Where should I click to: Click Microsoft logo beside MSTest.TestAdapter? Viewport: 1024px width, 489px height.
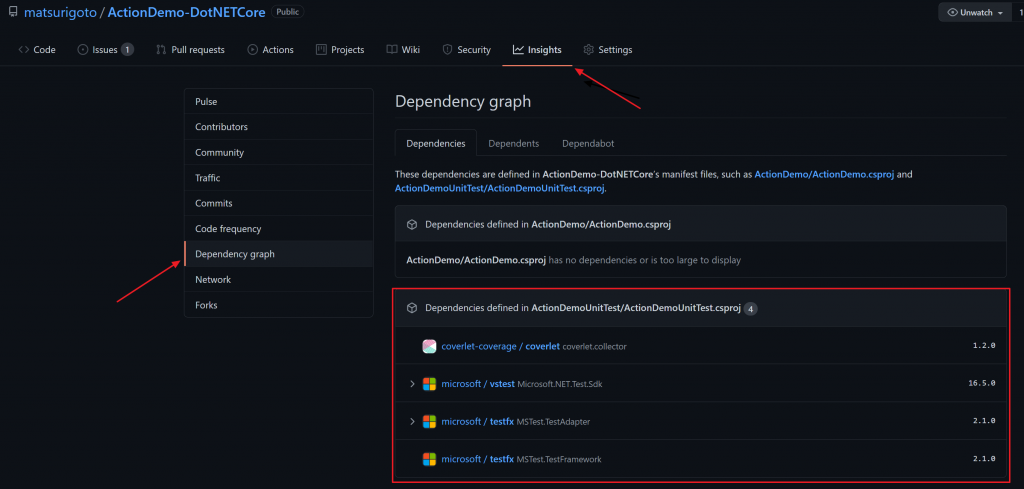[x=429, y=422]
